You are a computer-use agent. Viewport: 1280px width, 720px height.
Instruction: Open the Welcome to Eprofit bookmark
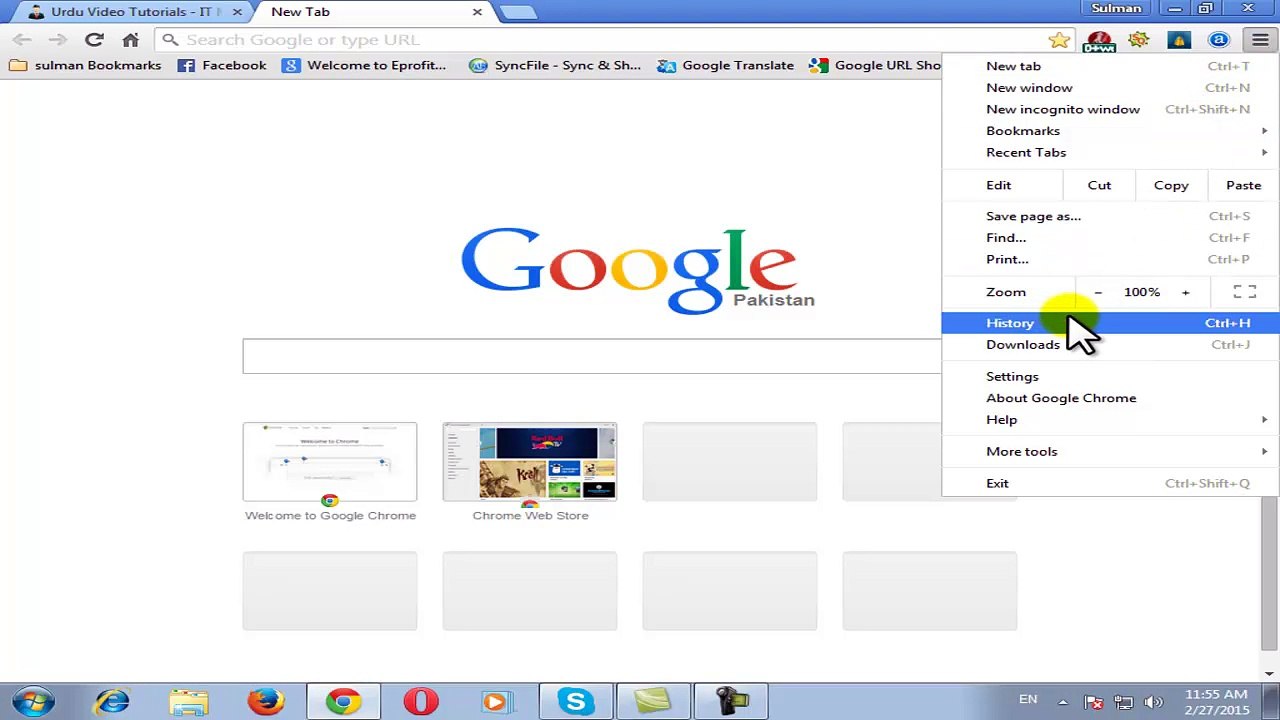(364, 65)
